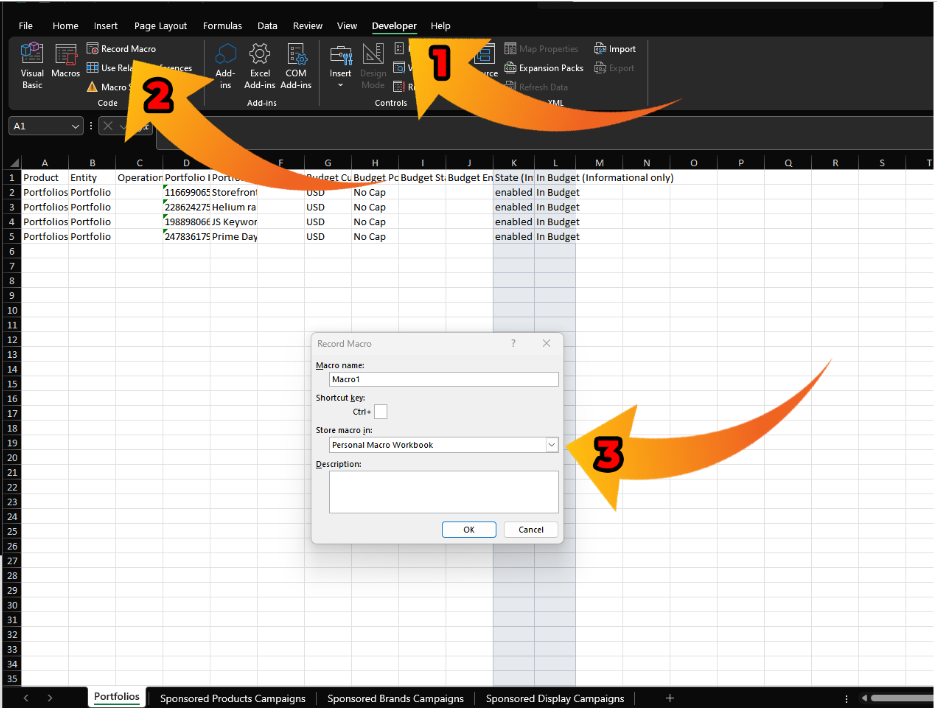Select the Developer tab
Image resolution: width=937 pixels, height=708 pixels.
coord(394,26)
